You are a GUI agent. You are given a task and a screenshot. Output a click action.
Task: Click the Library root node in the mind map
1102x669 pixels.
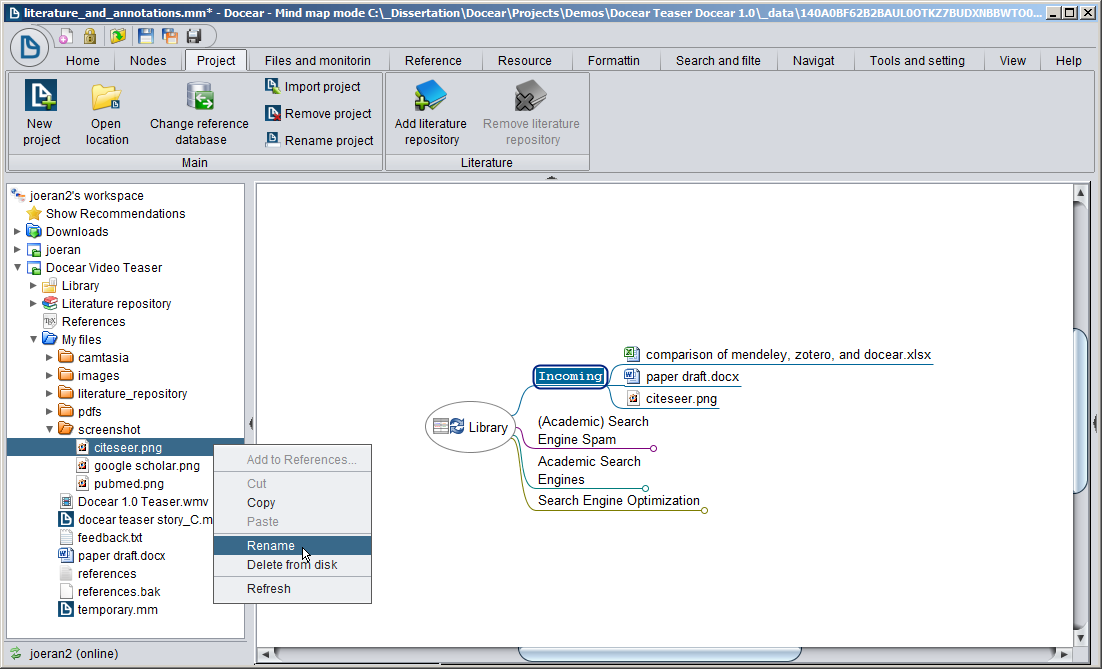coord(471,427)
